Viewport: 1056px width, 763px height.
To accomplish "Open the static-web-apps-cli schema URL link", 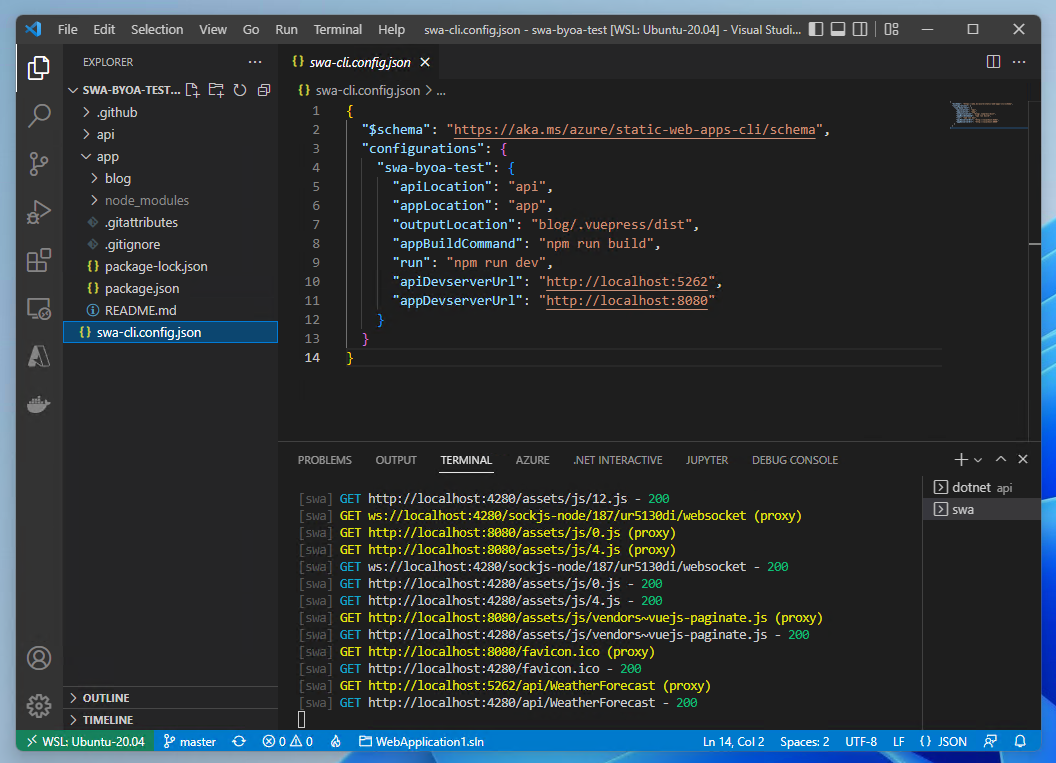I will pos(634,129).
